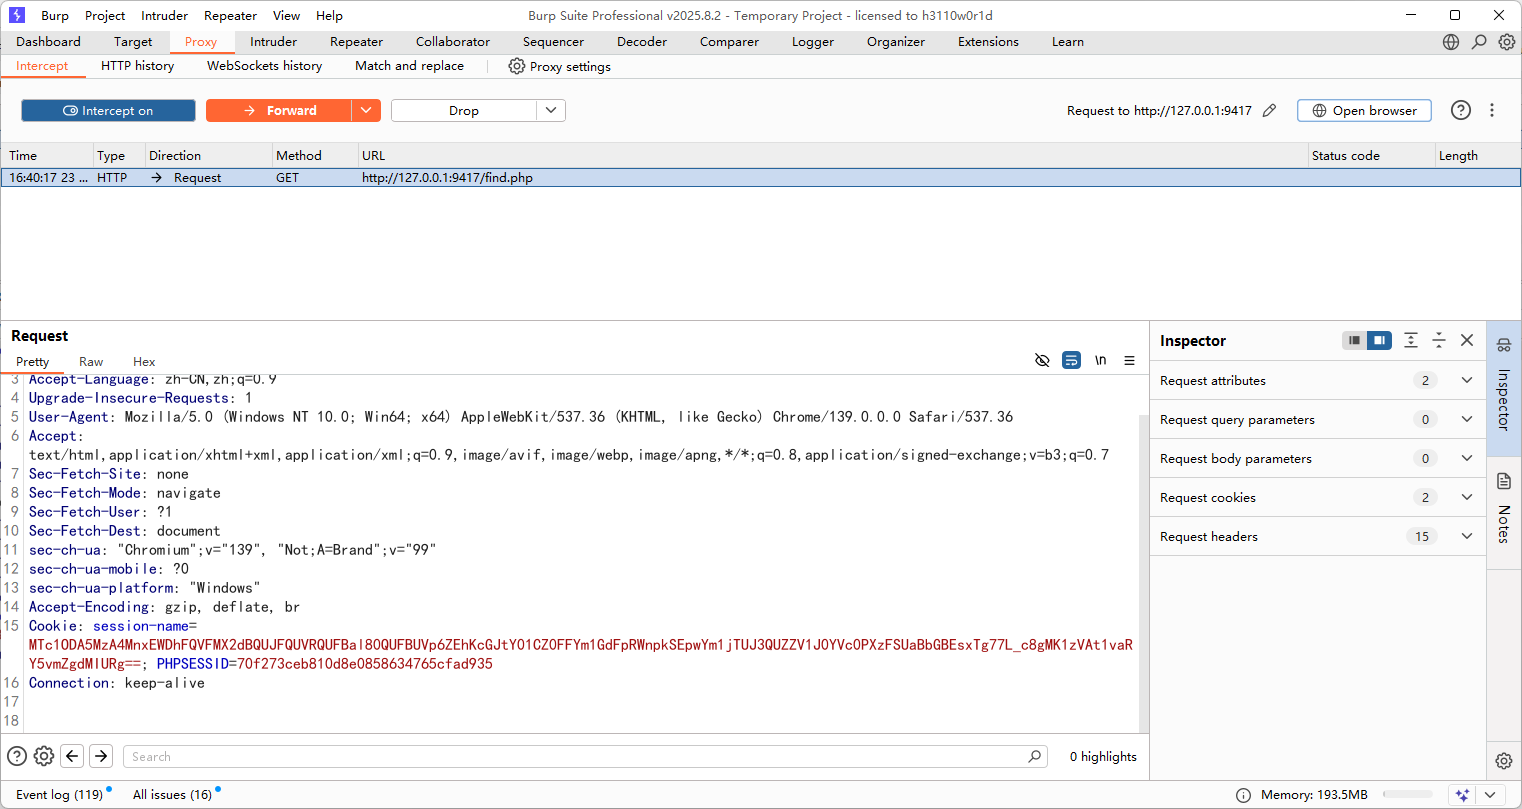Image resolution: width=1522 pixels, height=809 pixels.
Task: Switch to the HTTP history tab
Action: click(137, 66)
